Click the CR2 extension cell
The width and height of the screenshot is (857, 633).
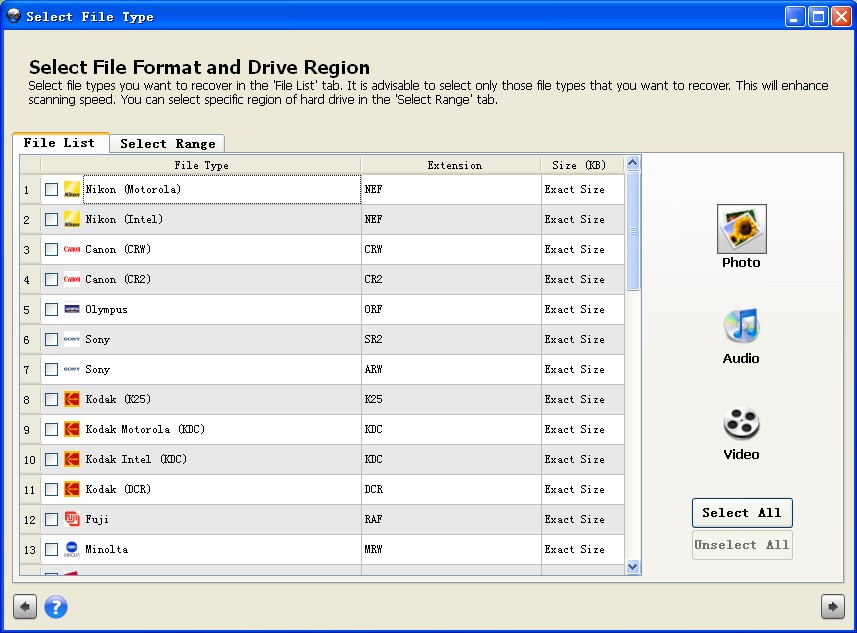point(451,279)
